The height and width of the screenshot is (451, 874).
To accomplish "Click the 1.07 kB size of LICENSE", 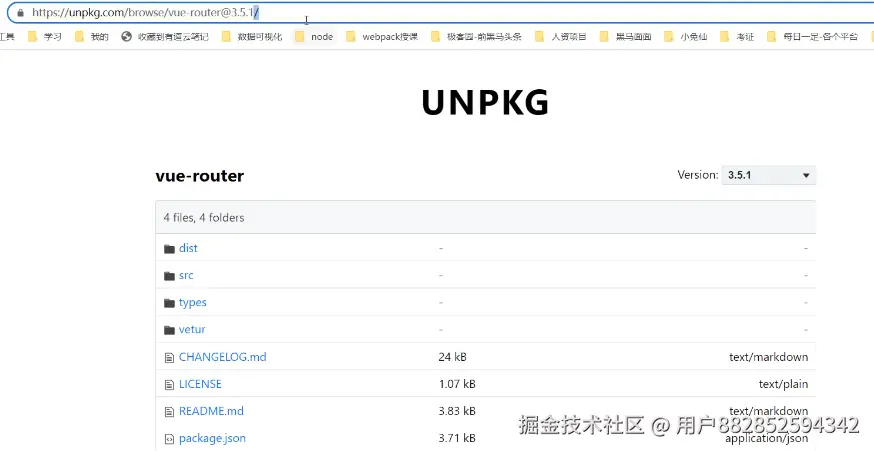I will (x=457, y=384).
